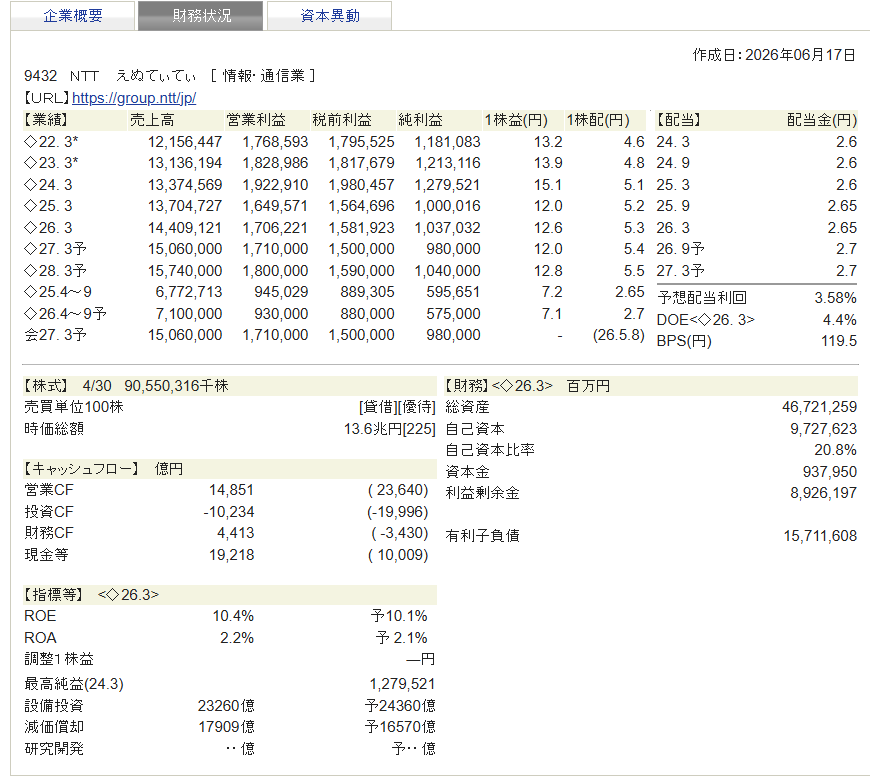Click the [貸借][優待] label
Screen dimensions: 870x778
397,407
